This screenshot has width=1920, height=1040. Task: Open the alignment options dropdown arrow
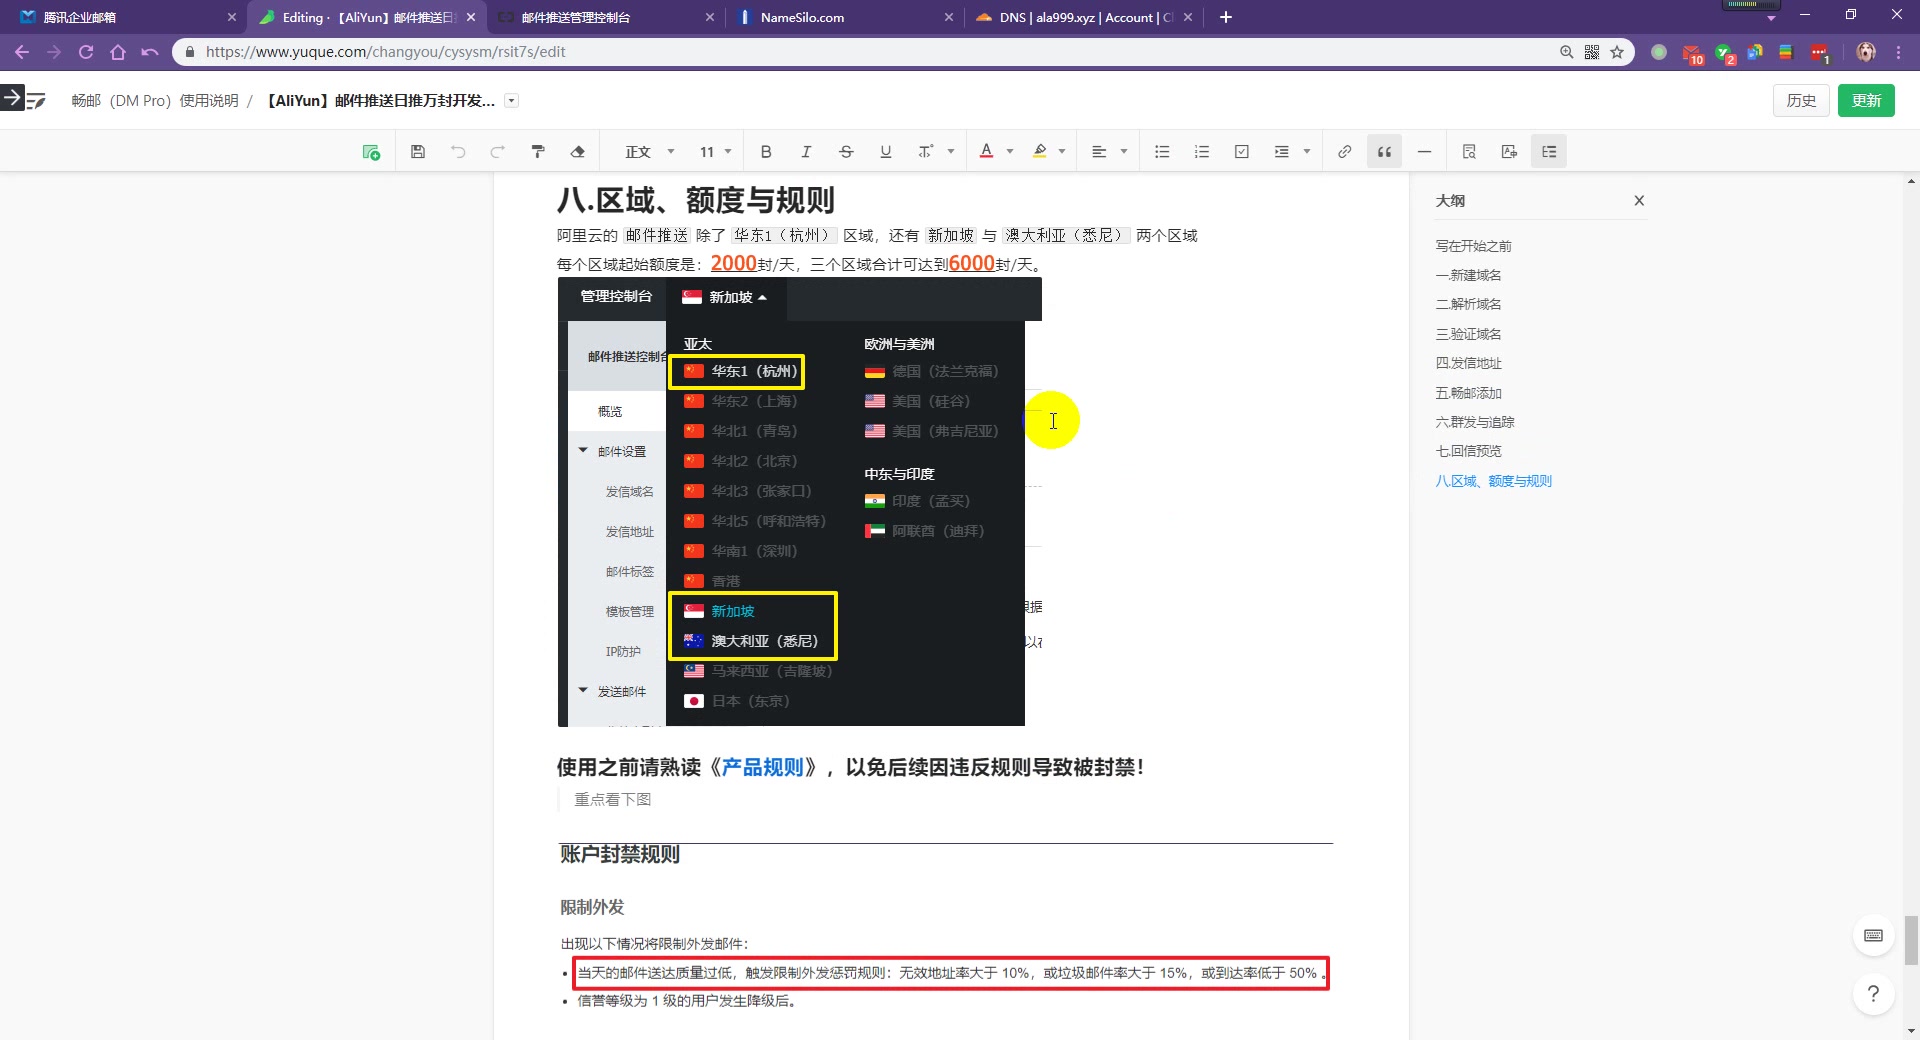1124,152
